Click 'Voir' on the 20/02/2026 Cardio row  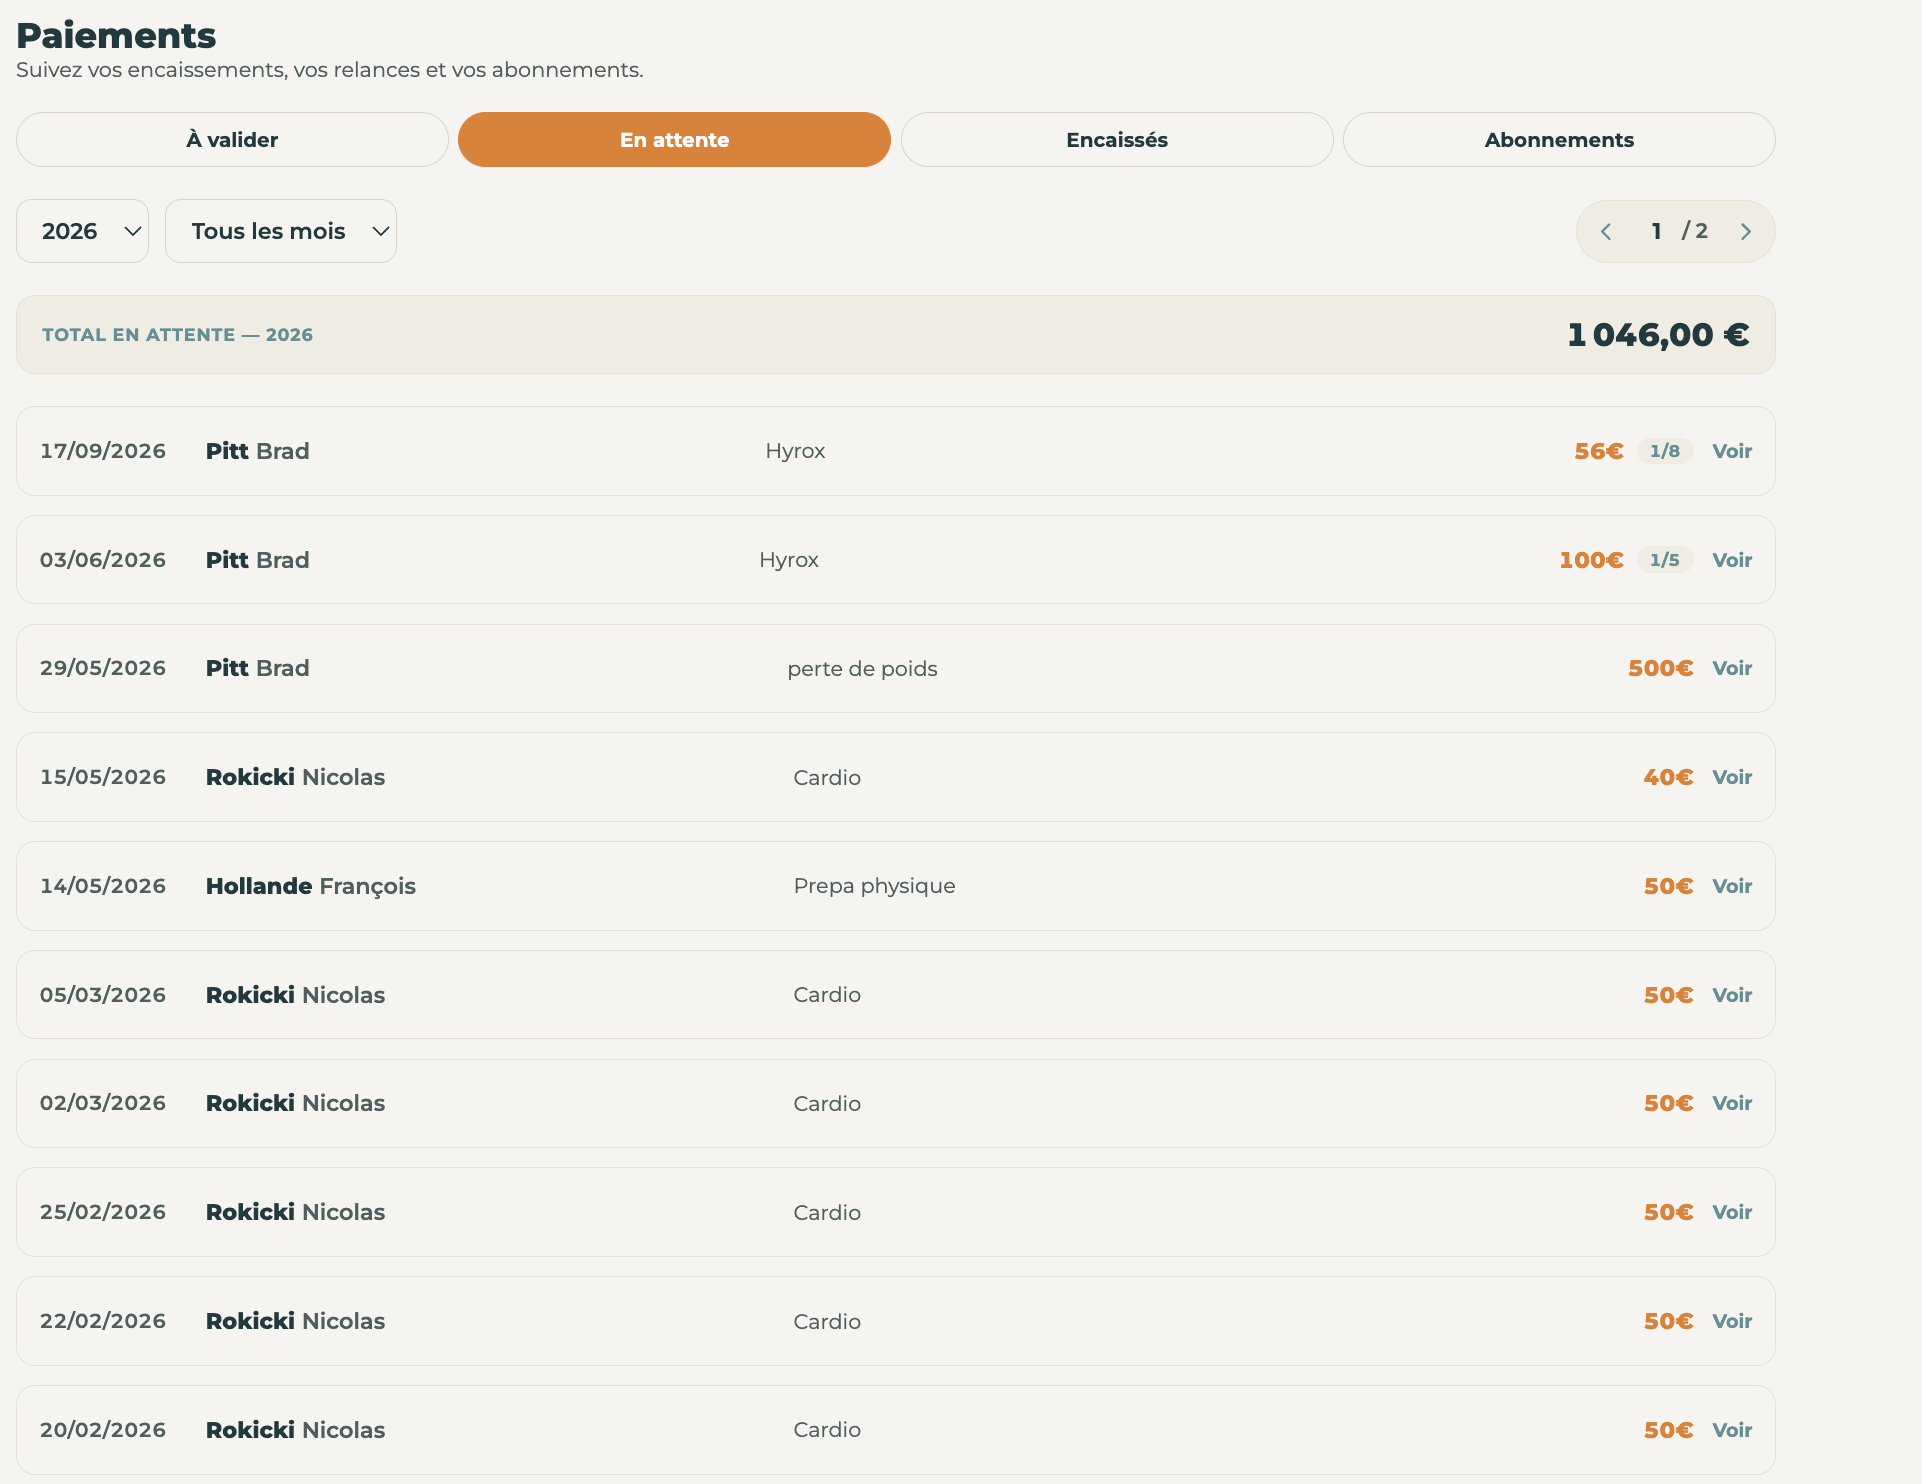(x=1732, y=1430)
